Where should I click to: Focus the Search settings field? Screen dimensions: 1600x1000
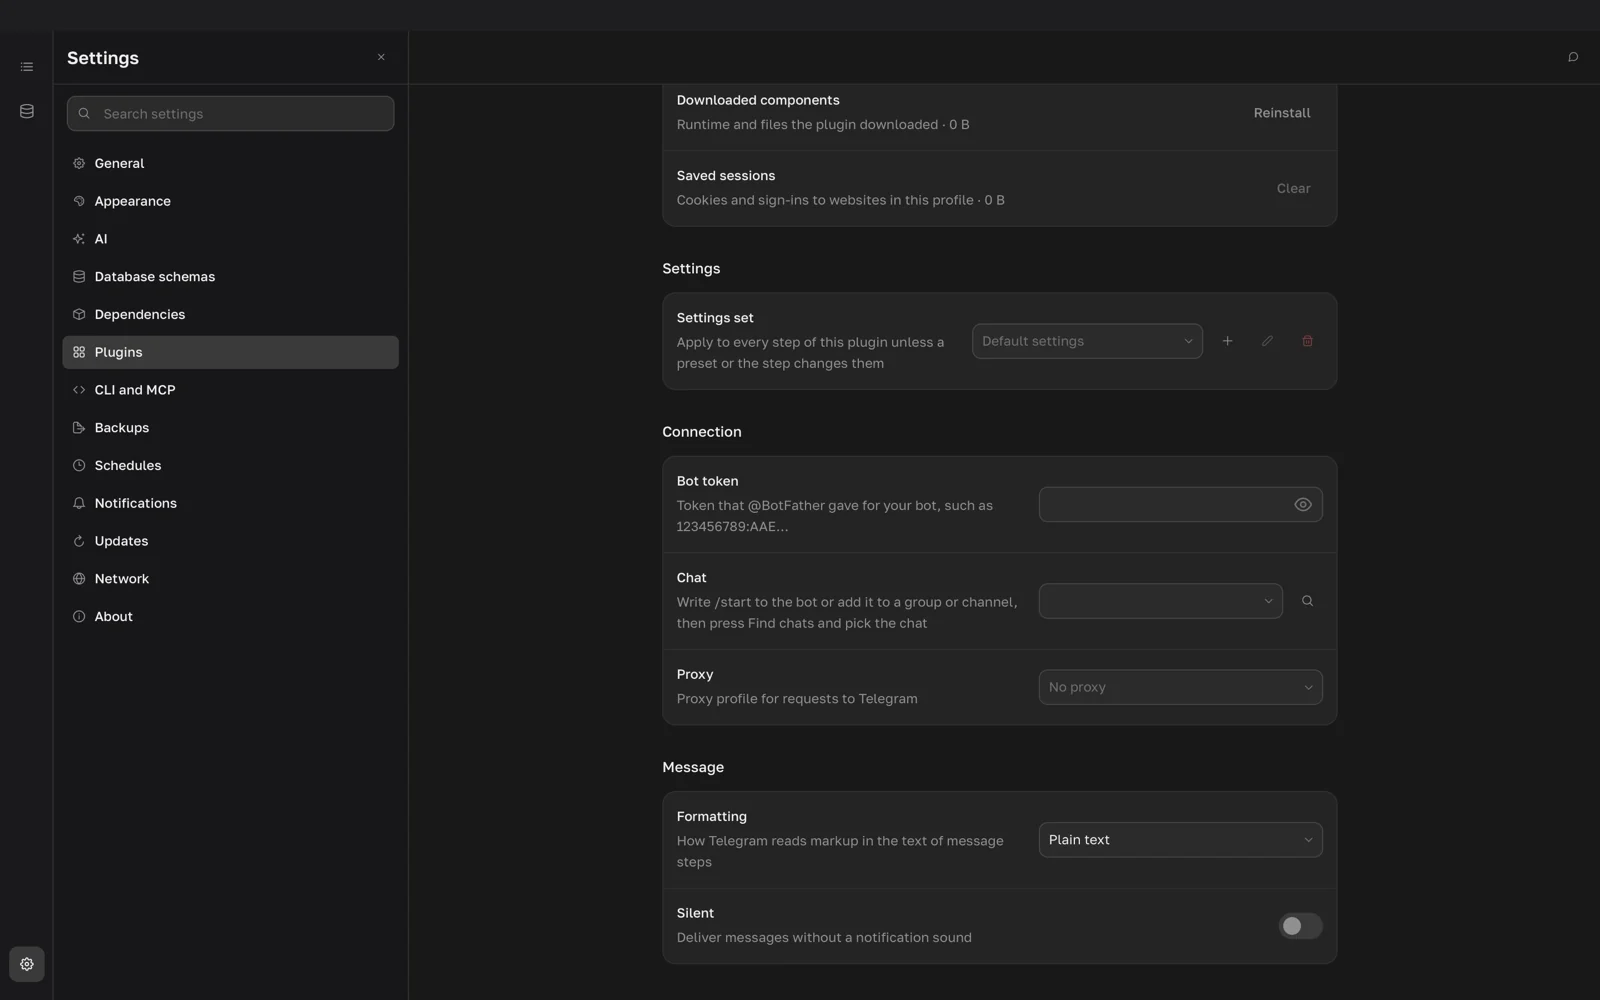click(x=231, y=114)
